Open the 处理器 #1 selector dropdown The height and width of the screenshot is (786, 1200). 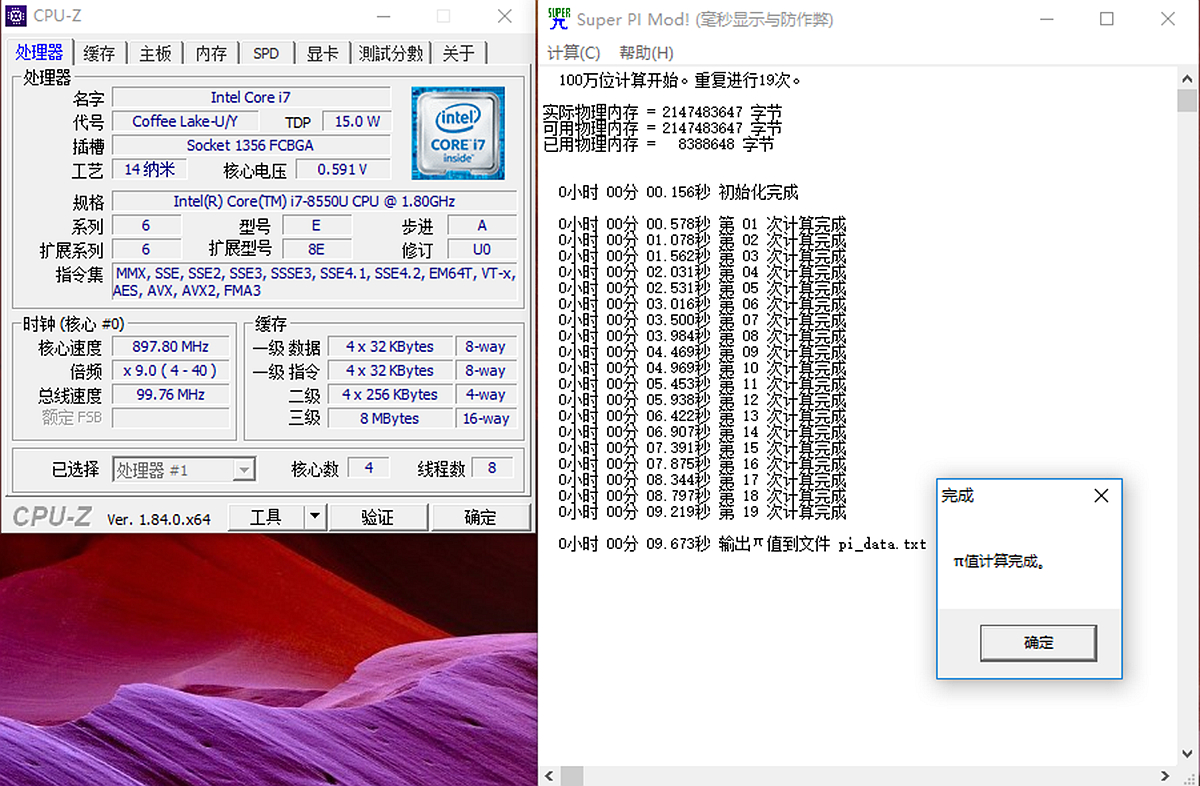click(x=245, y=469)
